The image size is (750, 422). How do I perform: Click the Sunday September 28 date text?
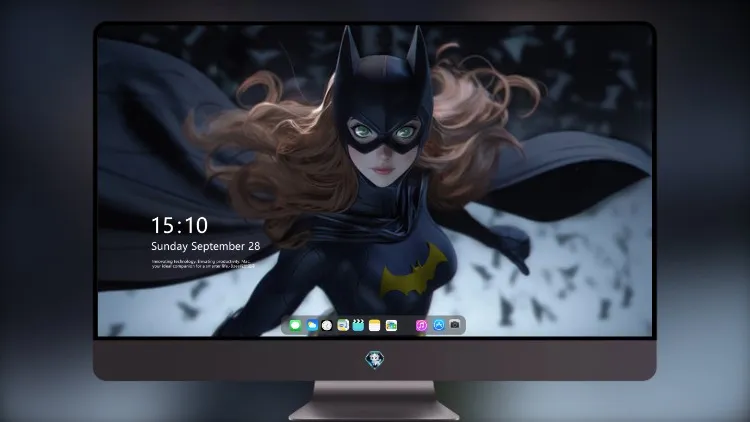[x=206, y=246]
